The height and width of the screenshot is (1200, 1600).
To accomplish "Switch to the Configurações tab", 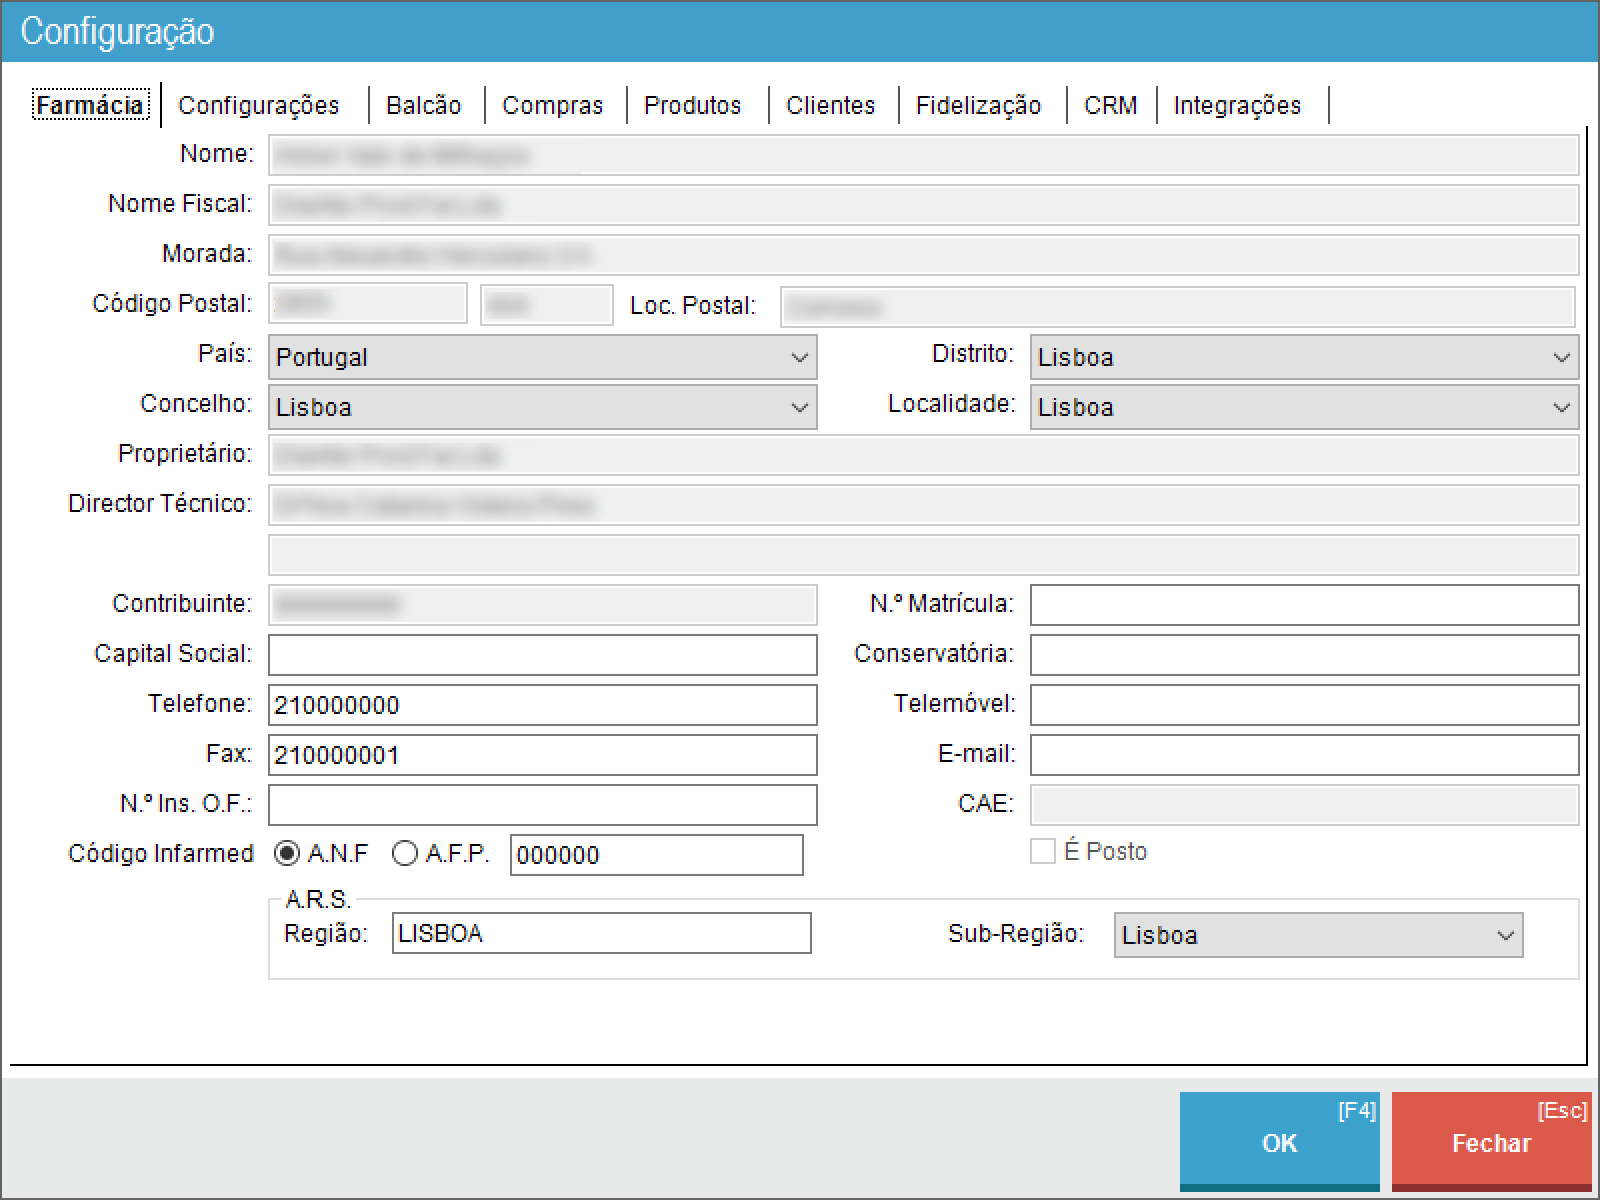I will tap(259, 105).
